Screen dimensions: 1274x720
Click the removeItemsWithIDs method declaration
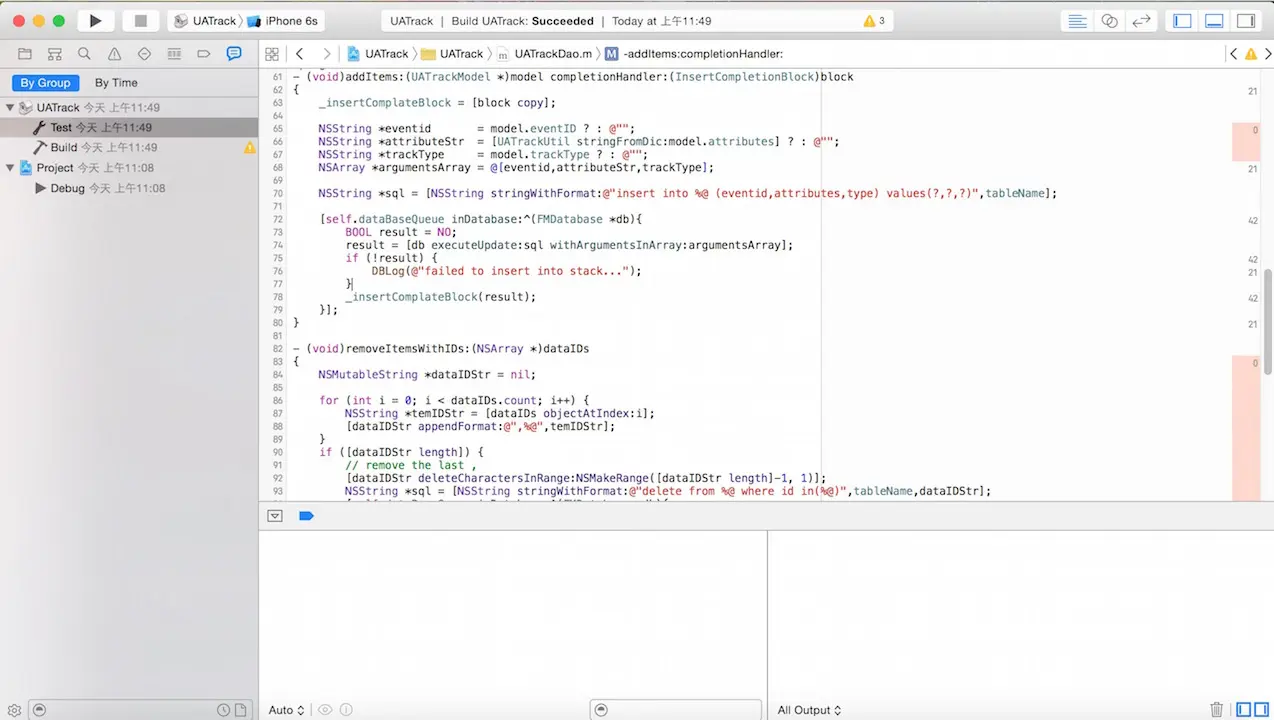pos(441,349)
